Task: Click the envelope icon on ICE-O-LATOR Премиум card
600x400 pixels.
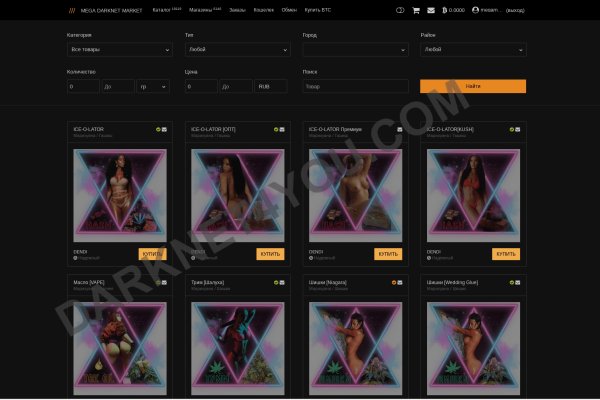Action: coord(399,129)
